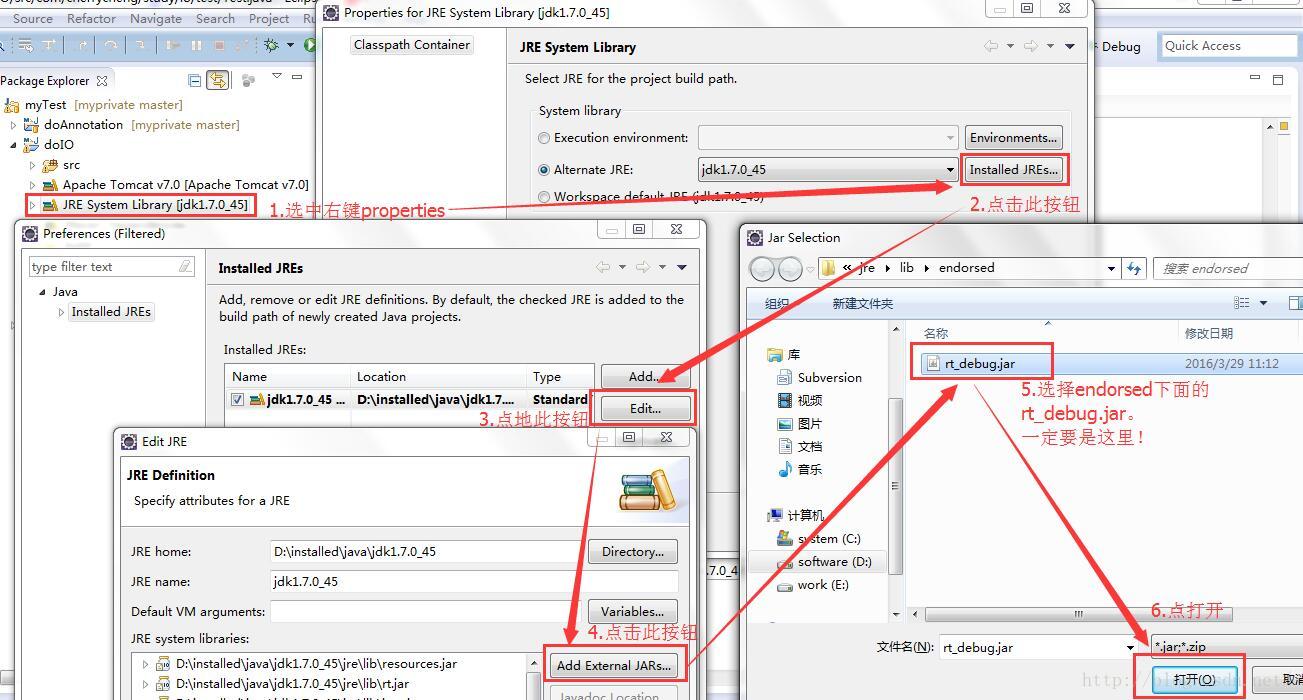This screenshot has height=700, width=1303.
Task: Select the Workspace default JRE radio button
Action: (x=544, y=197)
